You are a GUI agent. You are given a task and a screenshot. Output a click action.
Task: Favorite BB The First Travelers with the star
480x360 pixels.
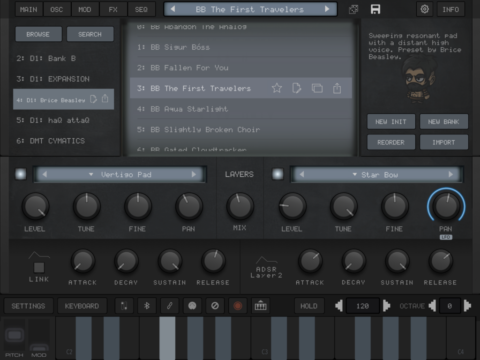(x=277, y=88)
